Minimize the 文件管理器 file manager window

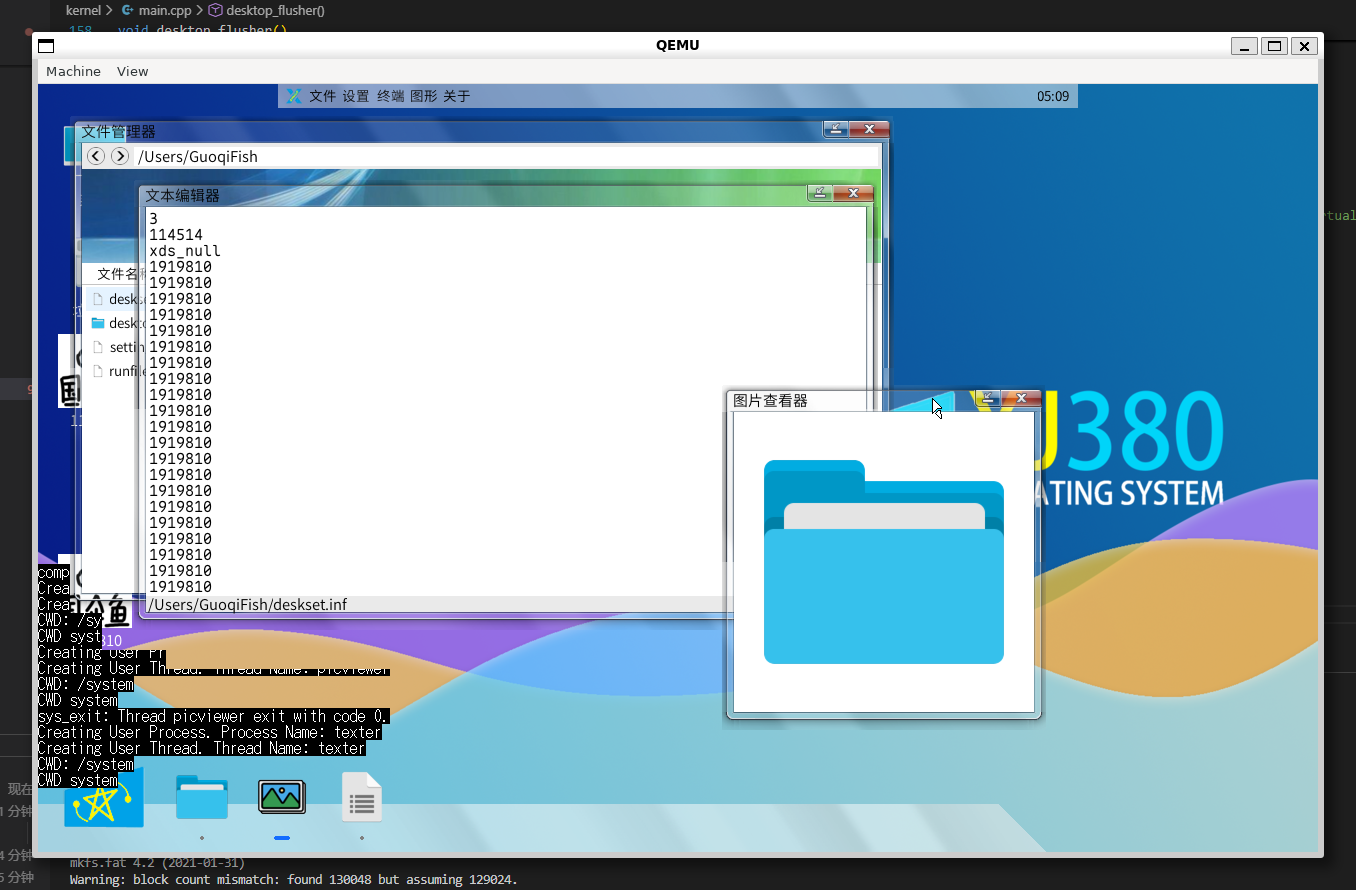[836, 129]
